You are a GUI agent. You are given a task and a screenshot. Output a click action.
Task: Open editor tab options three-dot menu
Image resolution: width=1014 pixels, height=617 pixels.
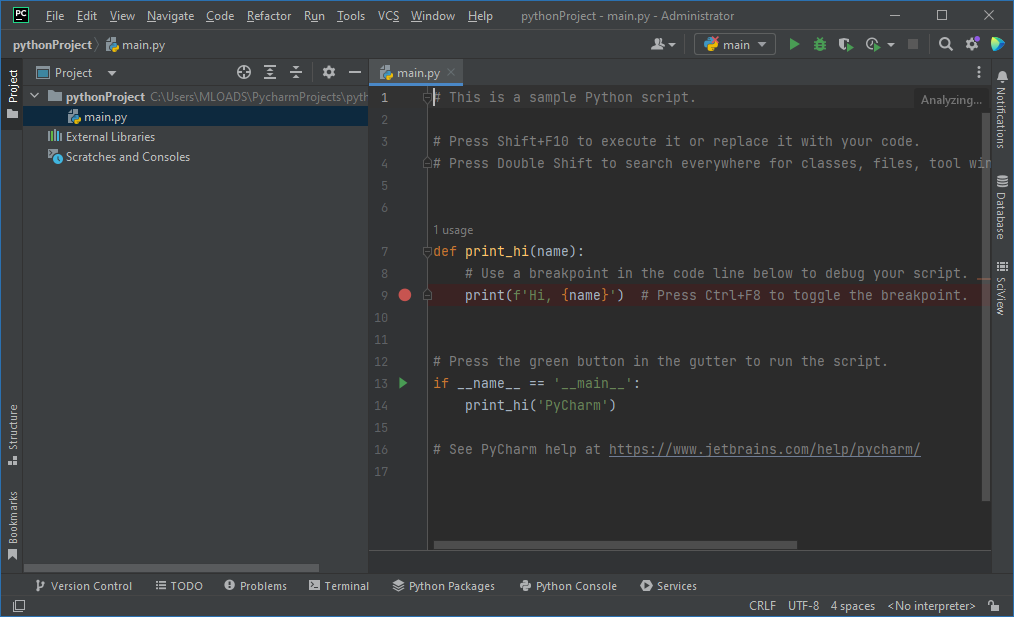978,72
